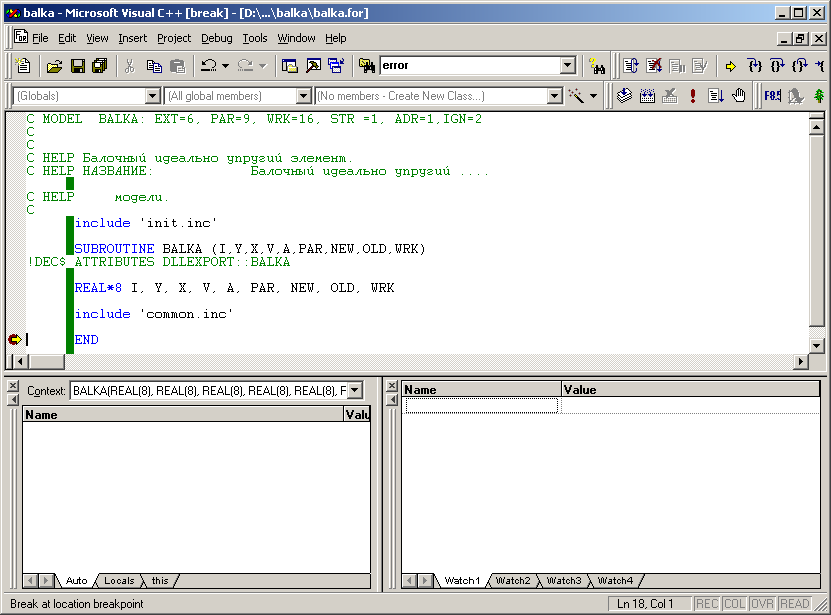Click the empty Name cell in Watch1

(481, 405)
